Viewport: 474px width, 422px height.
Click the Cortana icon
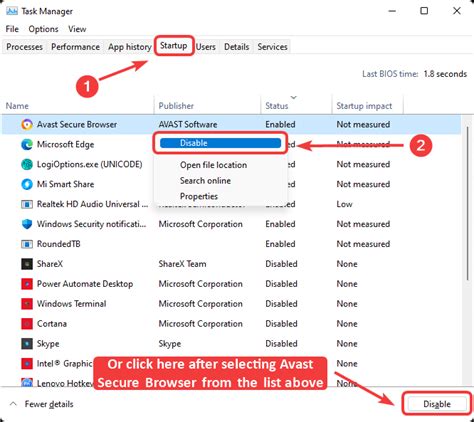(27, 324)
